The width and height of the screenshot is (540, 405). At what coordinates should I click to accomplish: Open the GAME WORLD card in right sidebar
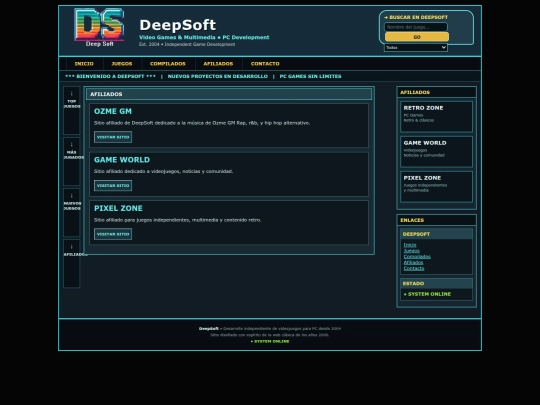436,152
